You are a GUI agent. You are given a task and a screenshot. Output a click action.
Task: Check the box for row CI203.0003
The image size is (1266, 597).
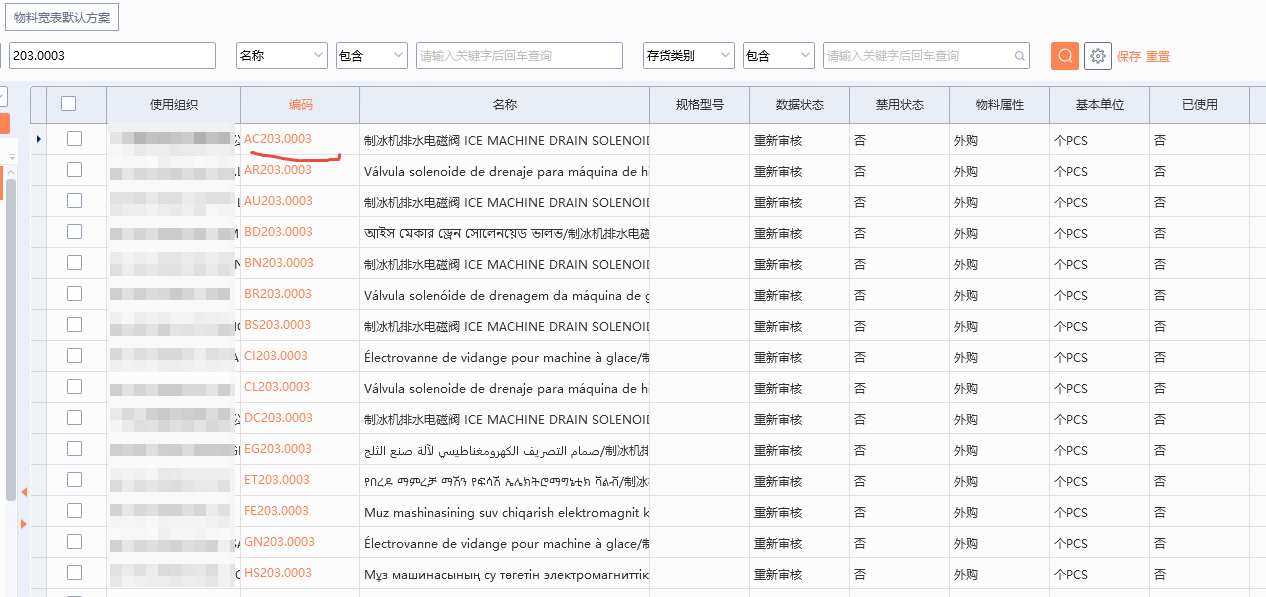[x=74, y=356]
